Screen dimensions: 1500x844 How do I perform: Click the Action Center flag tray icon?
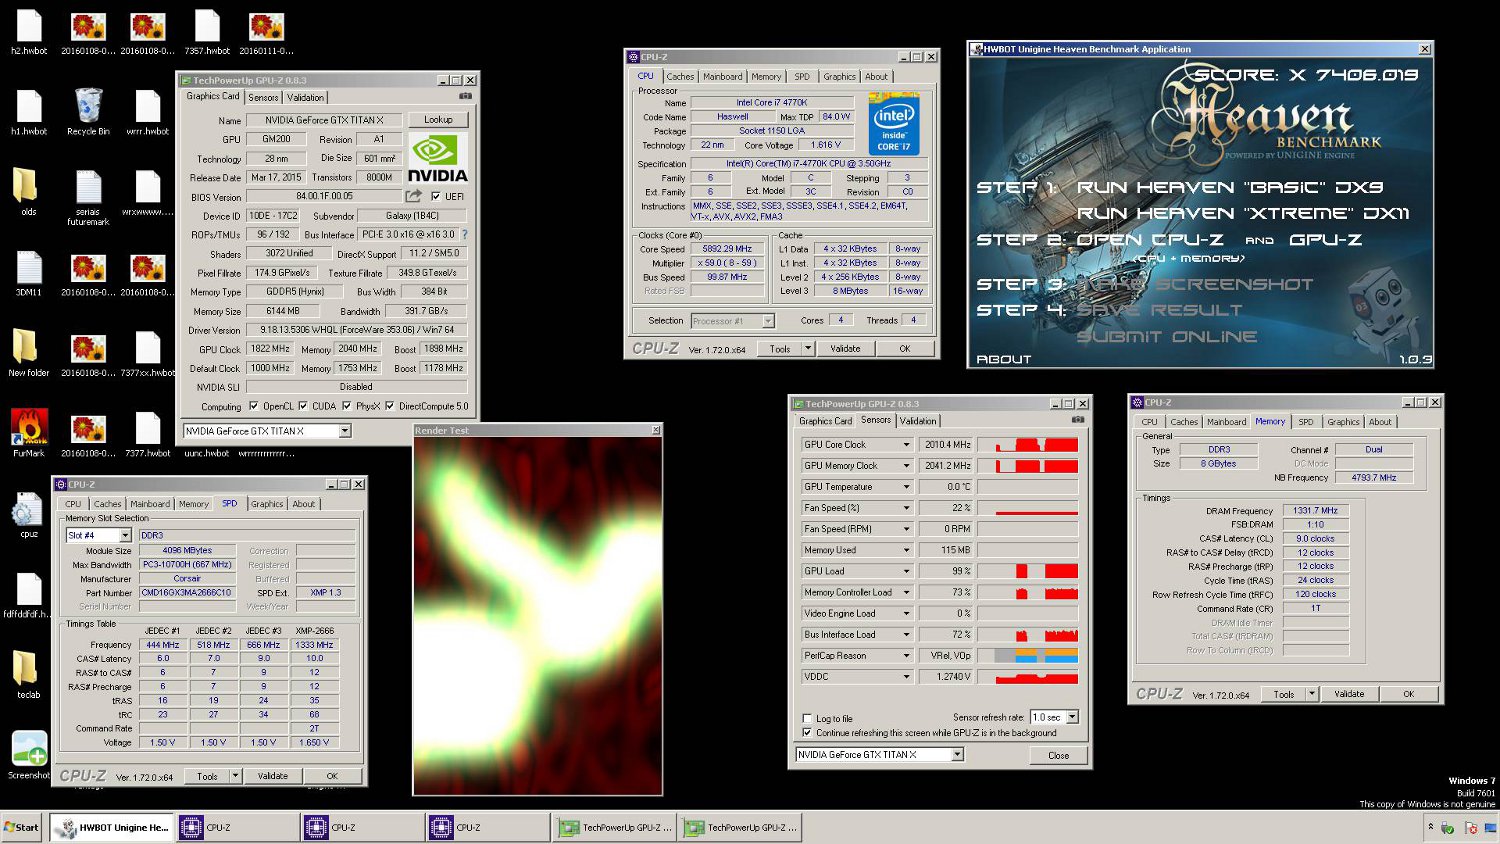1471,828
